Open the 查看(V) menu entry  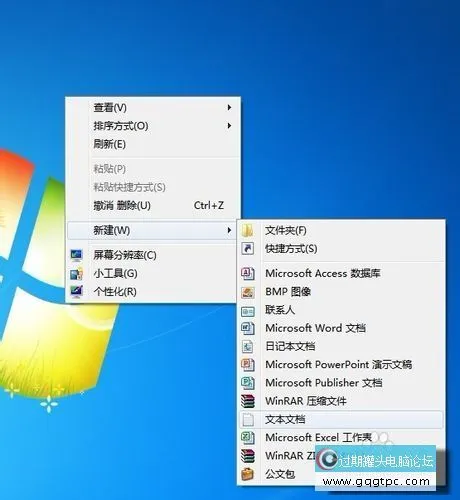[x=154, y=107]
